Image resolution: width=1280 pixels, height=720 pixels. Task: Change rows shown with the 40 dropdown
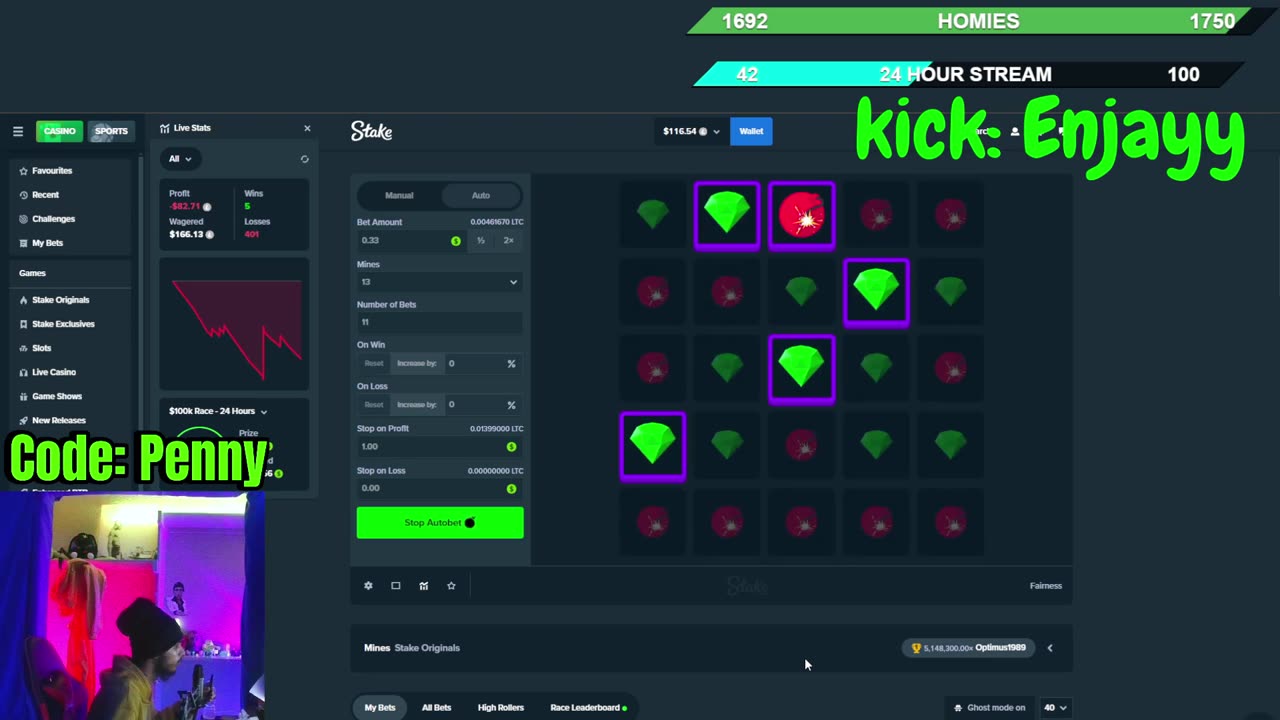pos(1055,708)
